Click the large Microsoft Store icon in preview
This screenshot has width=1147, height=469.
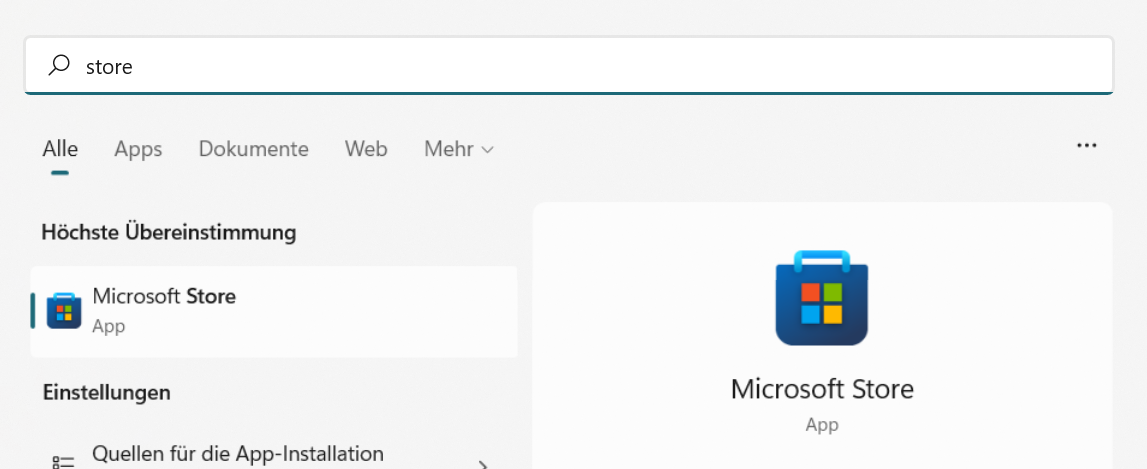(821, 298)
